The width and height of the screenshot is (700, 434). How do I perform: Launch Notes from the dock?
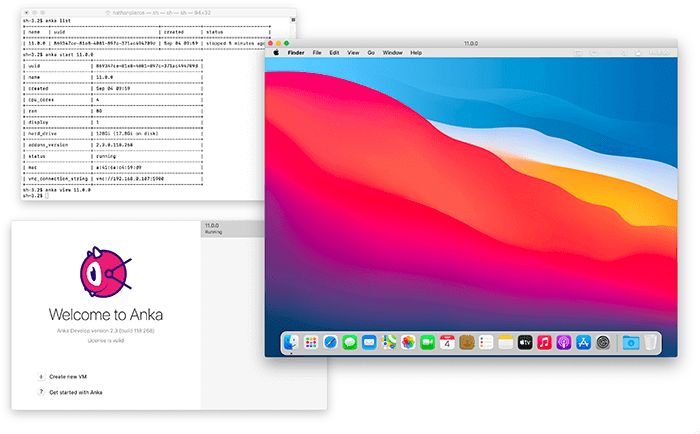[505, 342]
